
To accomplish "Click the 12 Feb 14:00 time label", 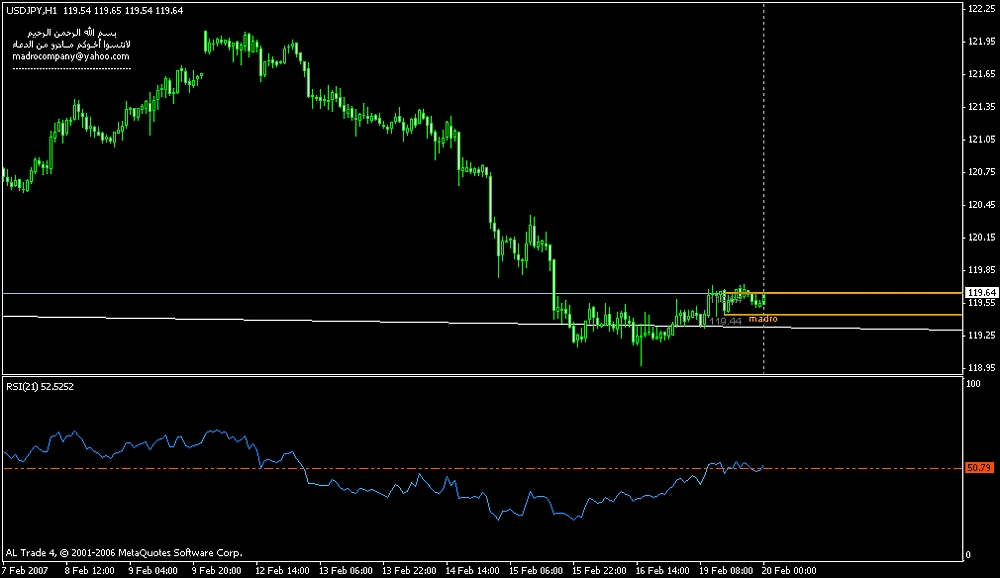I will 282,570.
